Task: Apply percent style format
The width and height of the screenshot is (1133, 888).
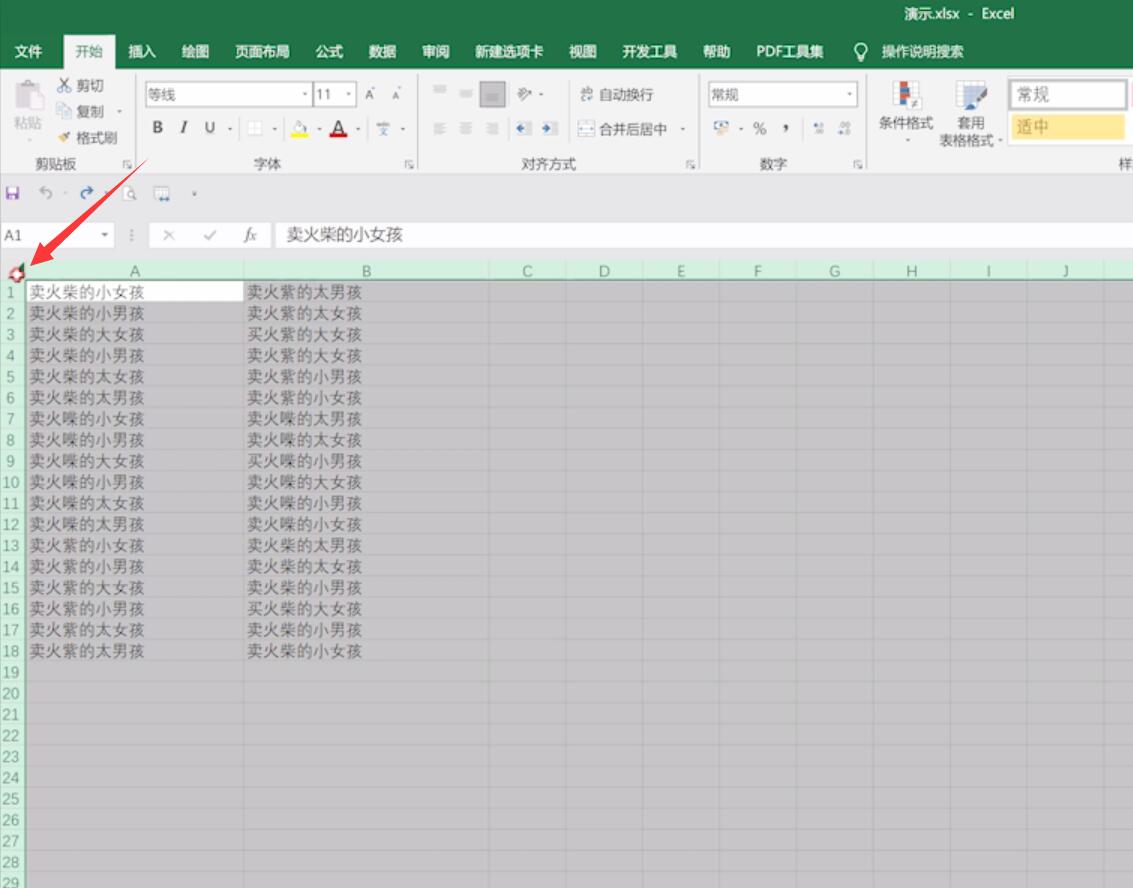Action: coord(759,128)
